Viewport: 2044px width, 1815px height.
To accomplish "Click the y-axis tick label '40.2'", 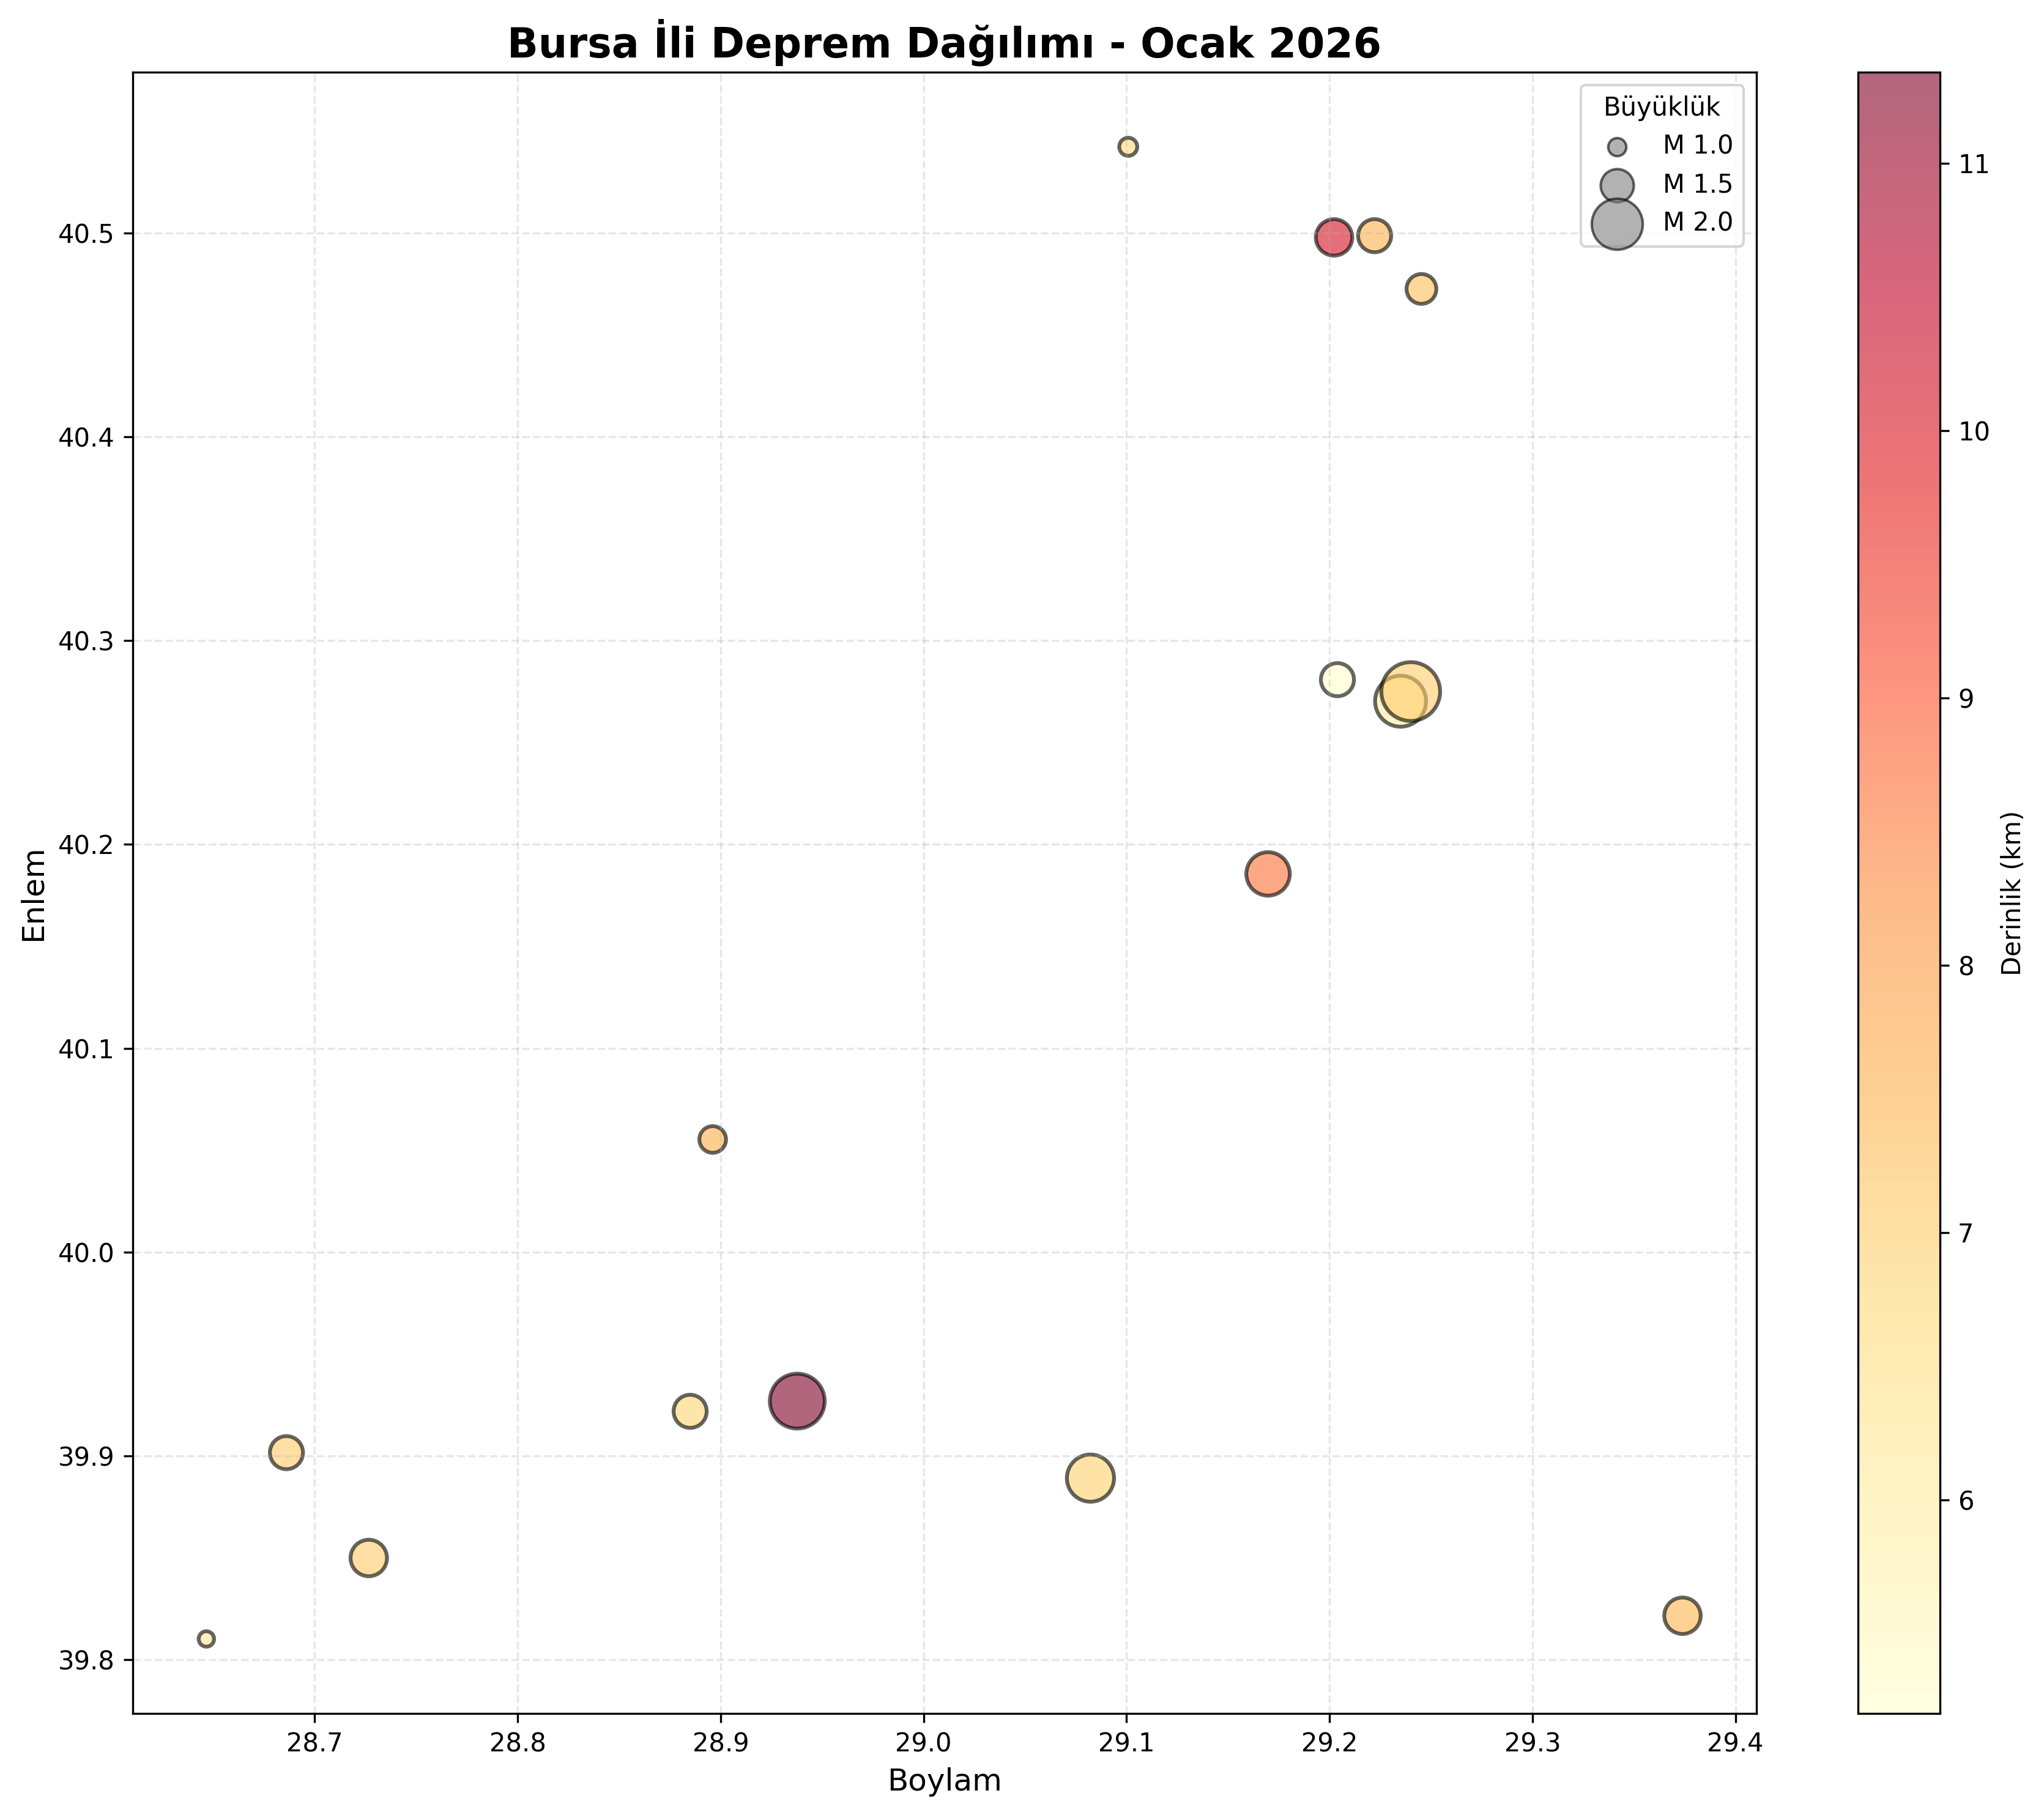I will tap(86, 846).
